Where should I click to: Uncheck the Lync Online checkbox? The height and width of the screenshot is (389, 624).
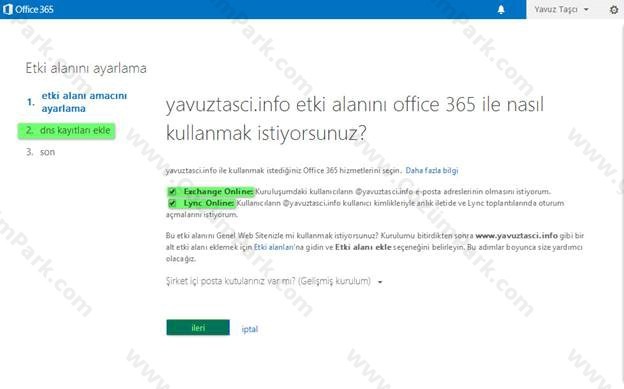172,203
